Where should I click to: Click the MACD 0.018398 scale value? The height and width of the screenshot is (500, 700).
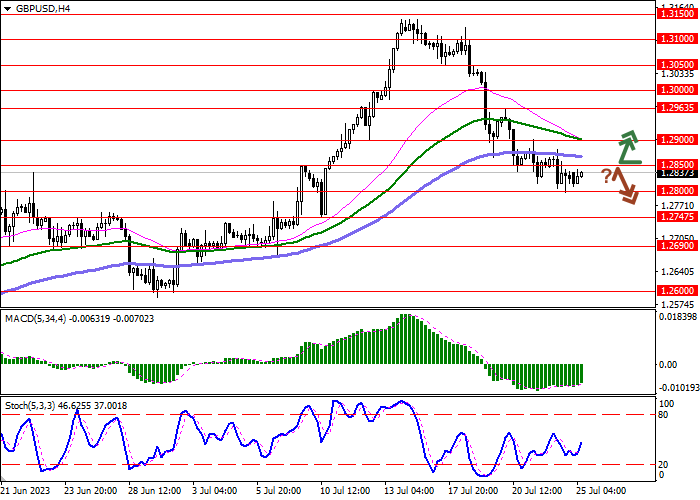(678, 317)
